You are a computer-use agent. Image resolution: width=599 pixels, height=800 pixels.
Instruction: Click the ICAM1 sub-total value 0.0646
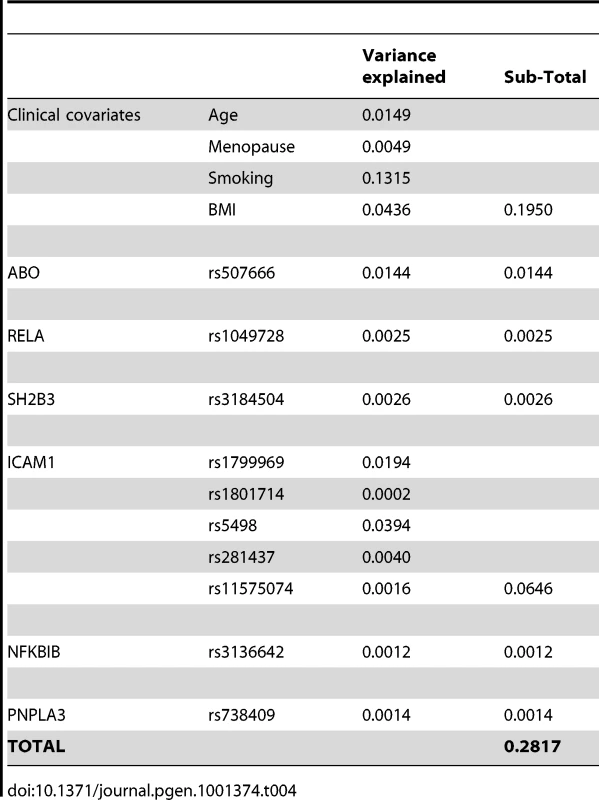tap(528, 589)
